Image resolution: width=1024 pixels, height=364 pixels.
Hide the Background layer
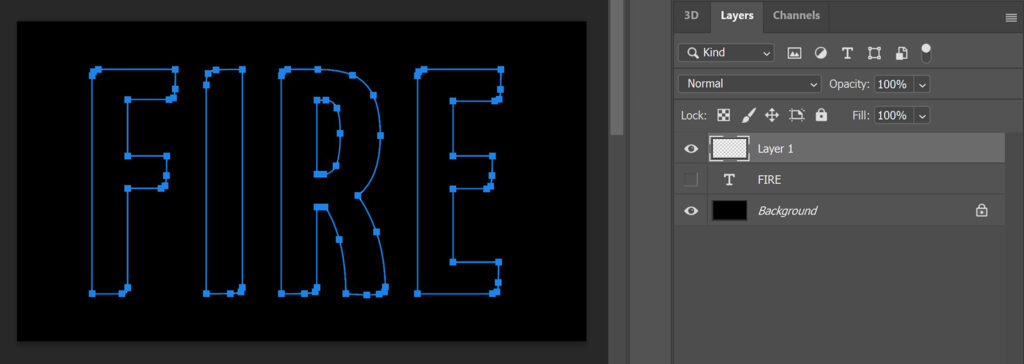(x=691, y=211)
